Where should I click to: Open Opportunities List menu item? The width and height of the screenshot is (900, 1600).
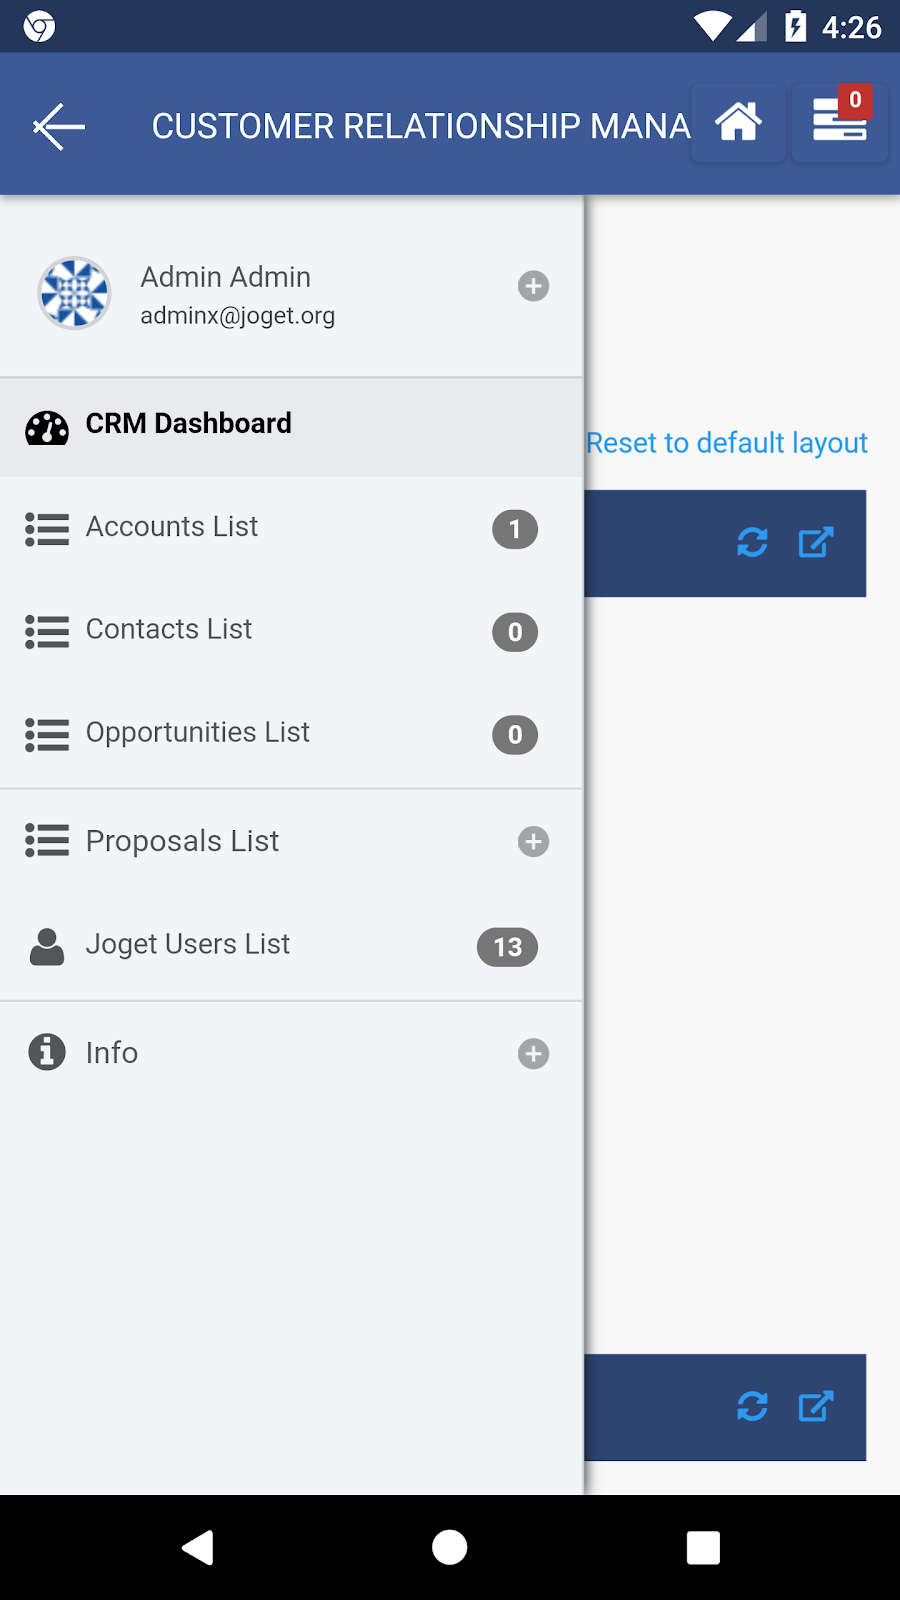pyautogui.click(x=291, y=734)
